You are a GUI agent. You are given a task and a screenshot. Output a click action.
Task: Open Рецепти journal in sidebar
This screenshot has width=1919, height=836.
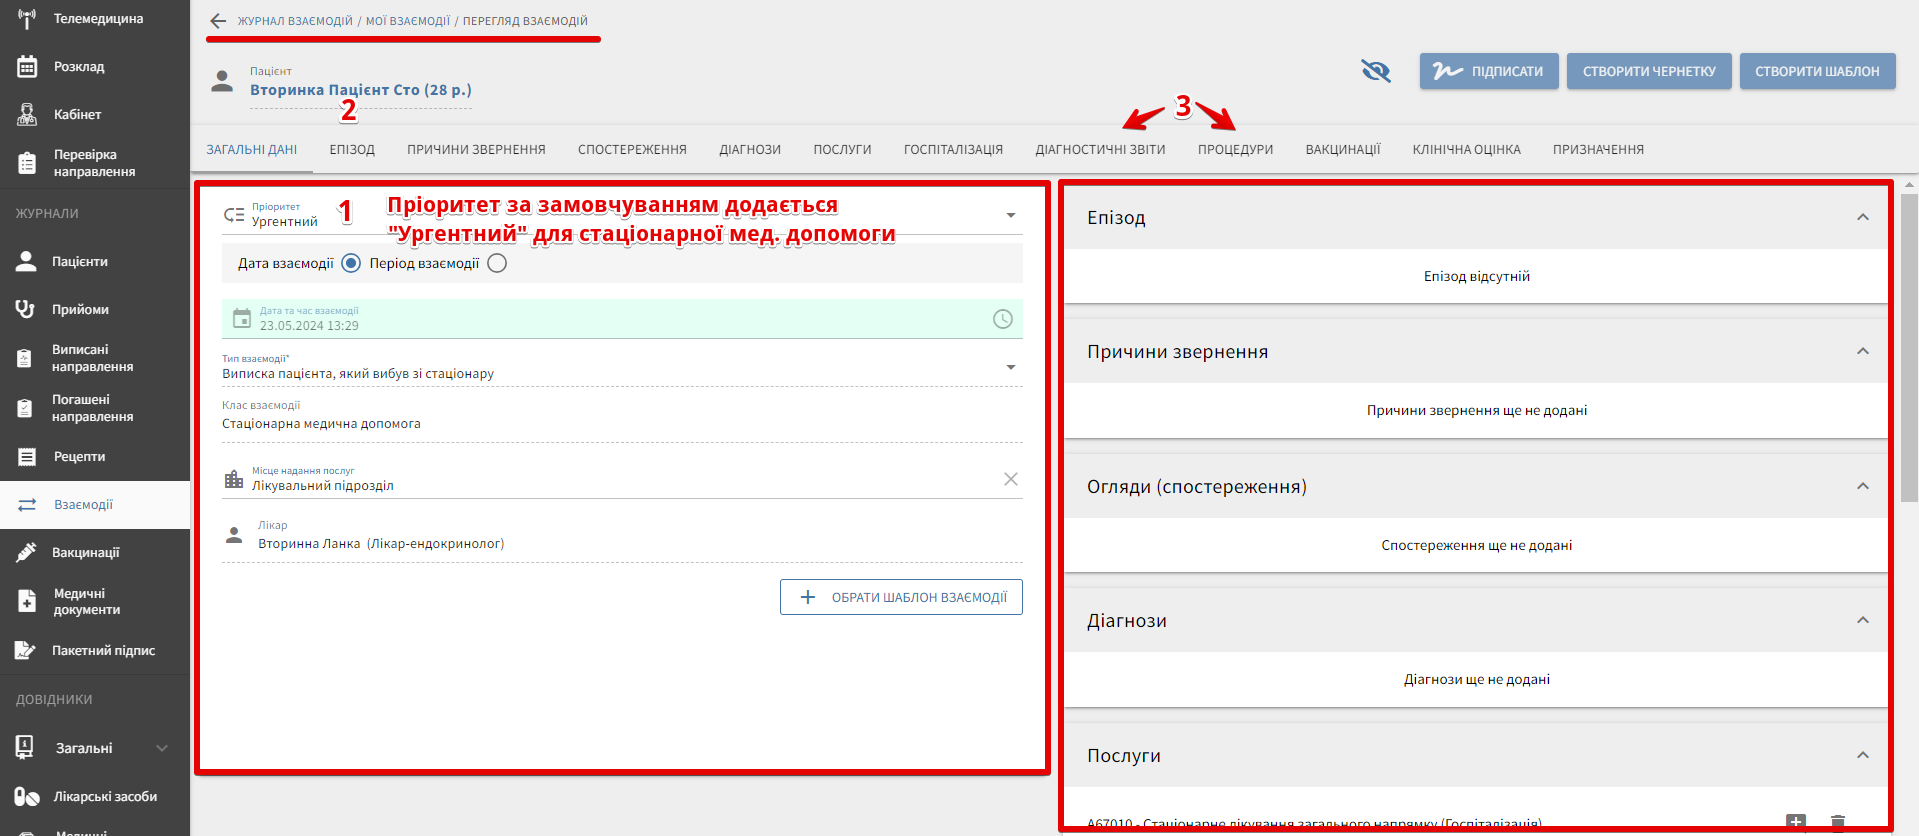[x=79, y=457]
